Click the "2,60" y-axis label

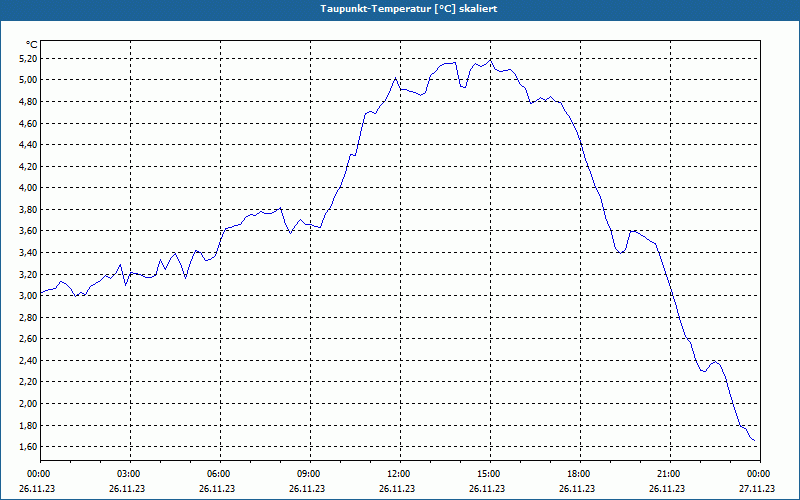click(x=28, y=339)
